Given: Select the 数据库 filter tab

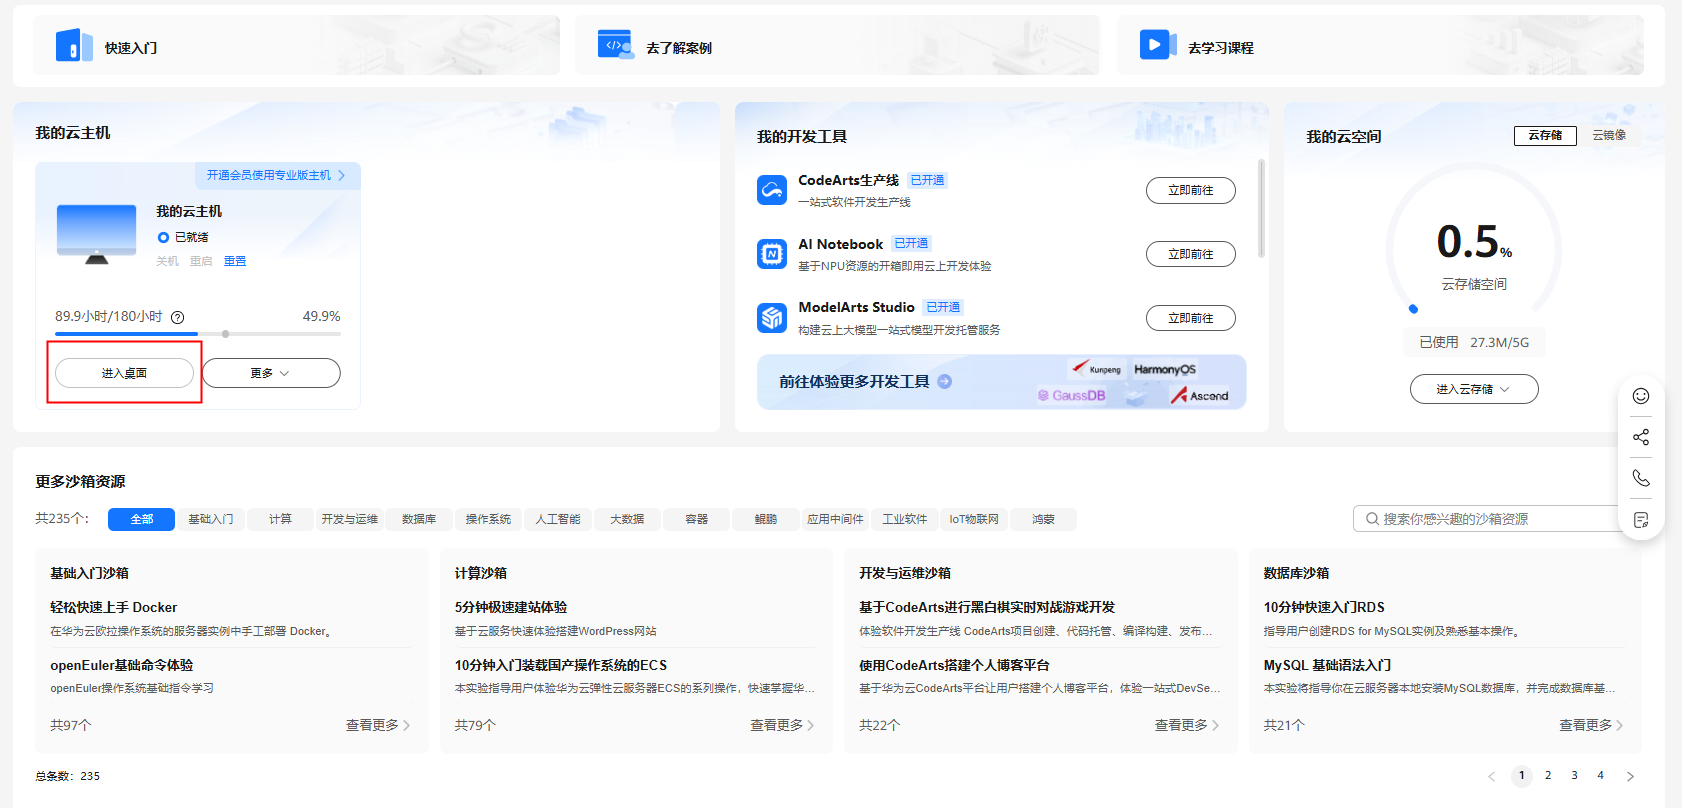Looking at the screenshot, I should tap(419, 519).
